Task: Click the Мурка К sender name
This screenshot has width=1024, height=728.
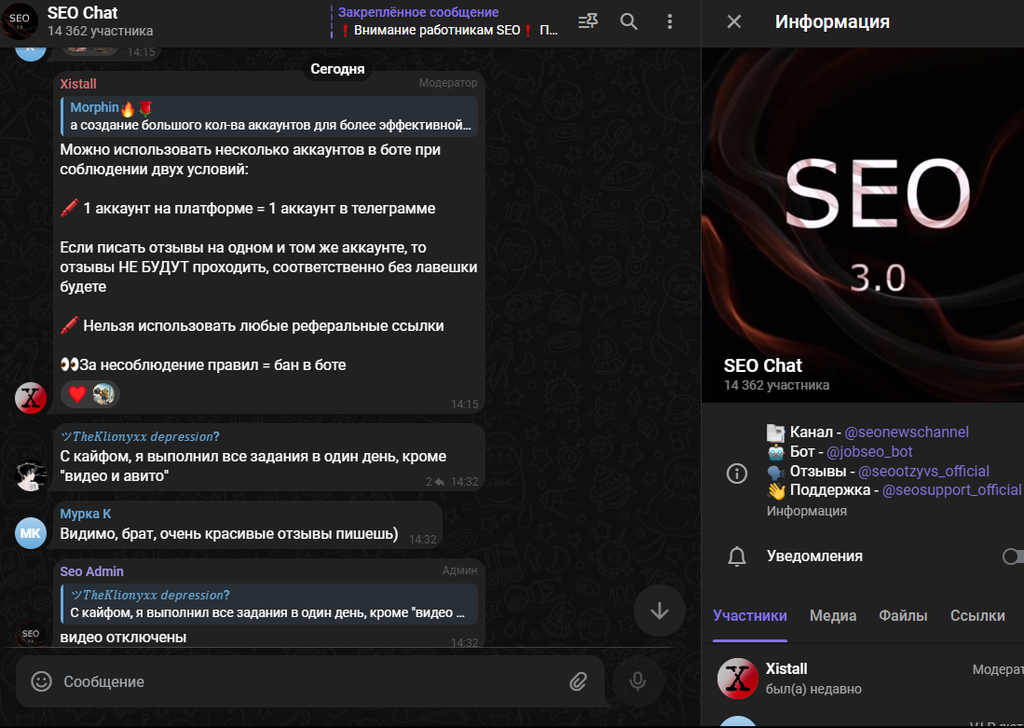Action: point(86,514)
